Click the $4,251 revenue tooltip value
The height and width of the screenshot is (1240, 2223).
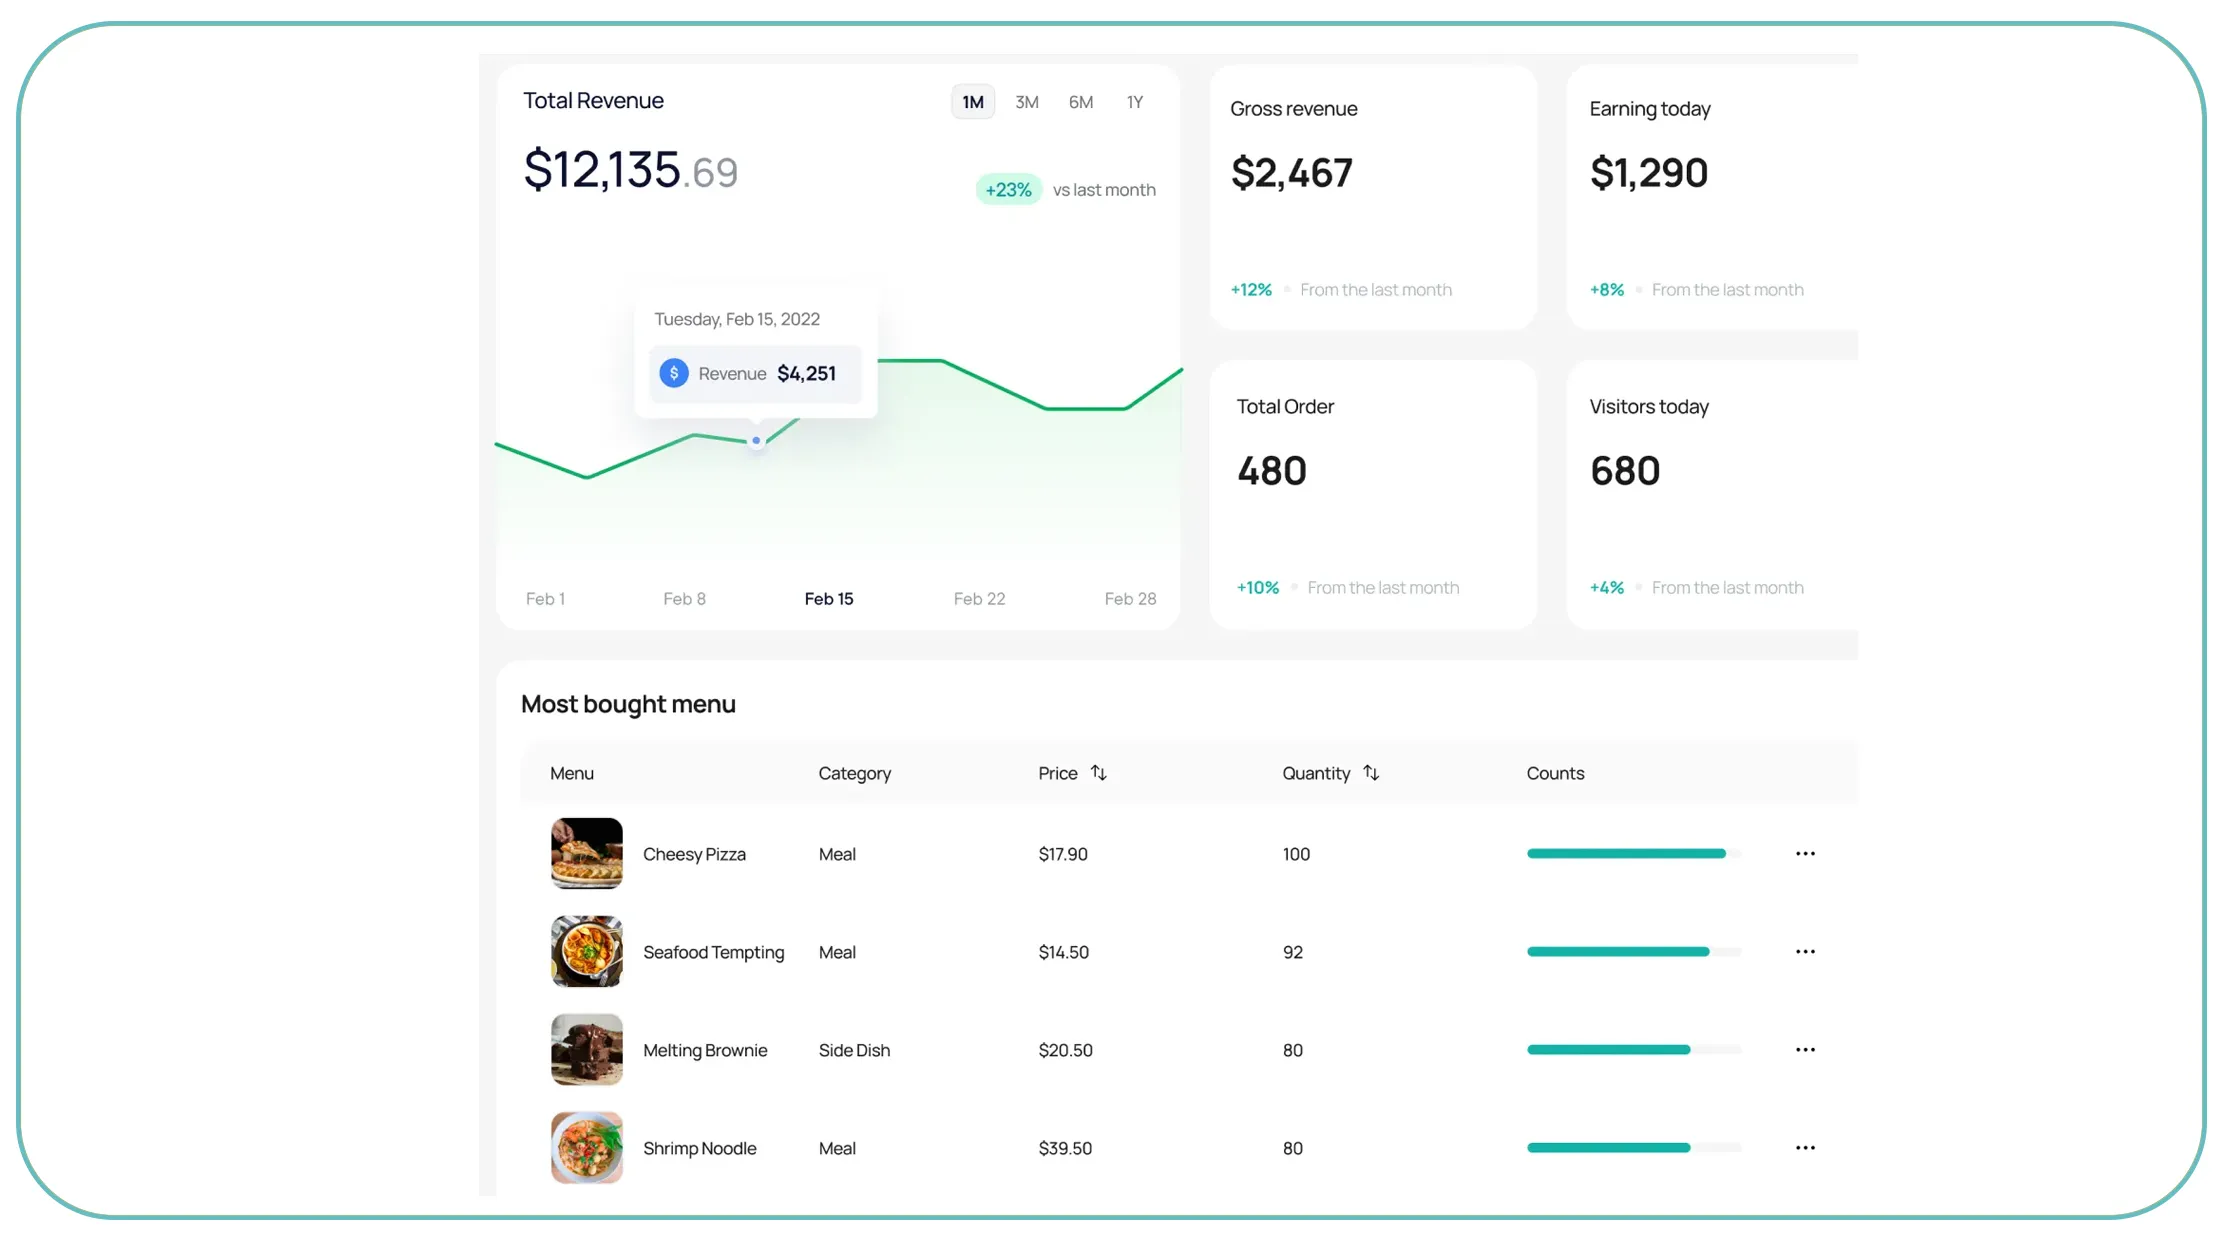pos(807,373)
